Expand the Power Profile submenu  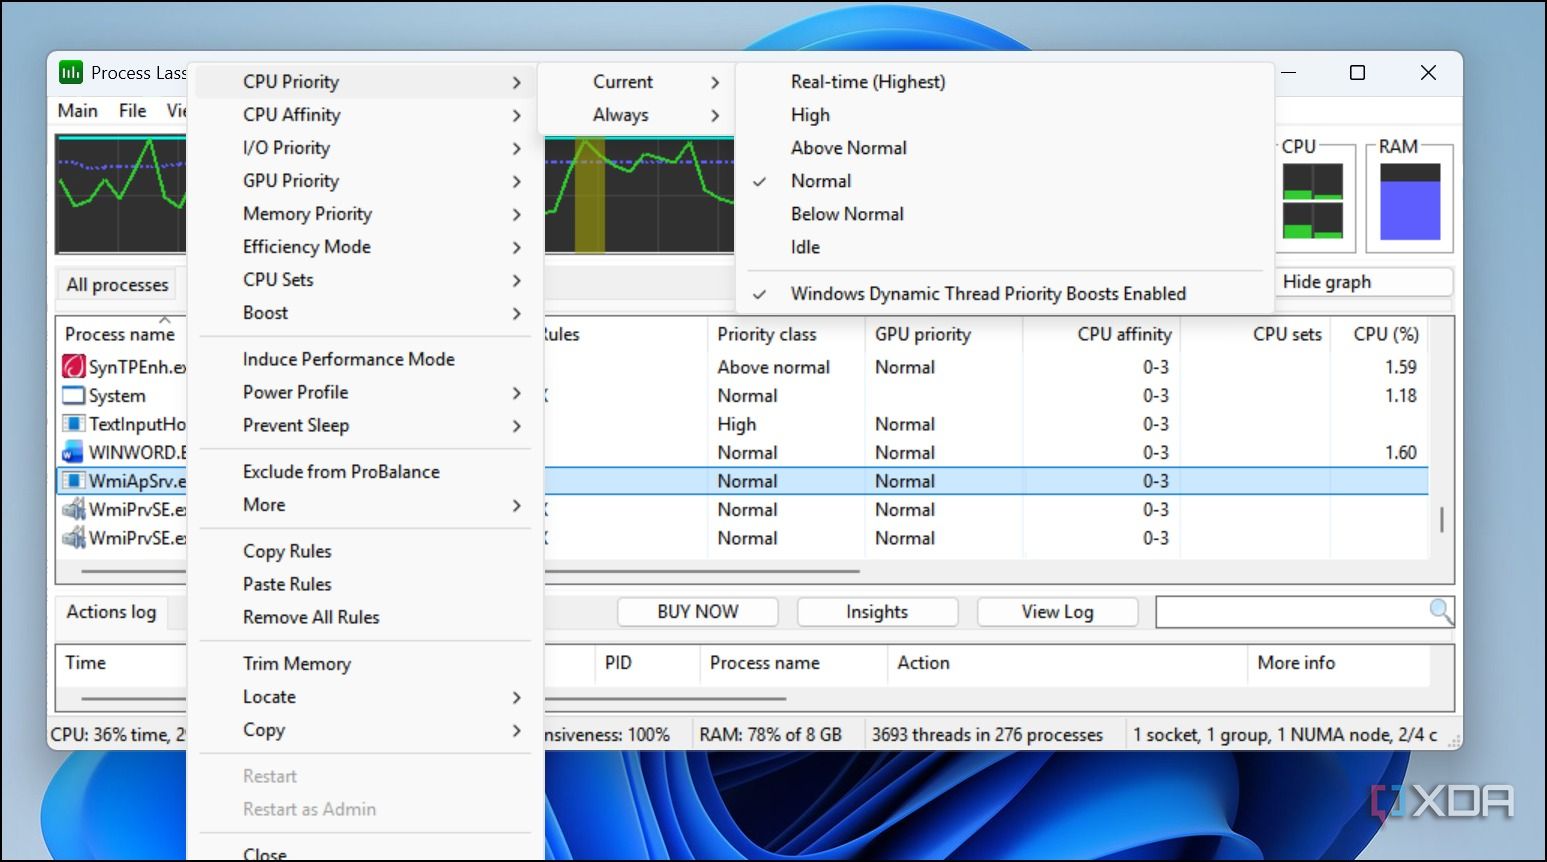(365, 393)
